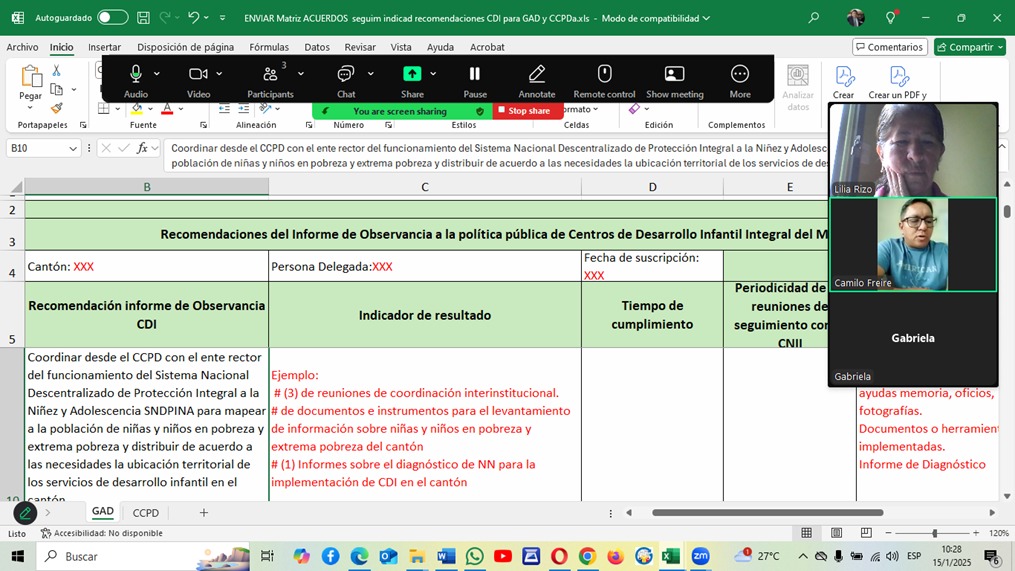Click the Cut scissors icon
Image resolution: width=1015 pixels, height=571 pixels.
coord(56,71)
